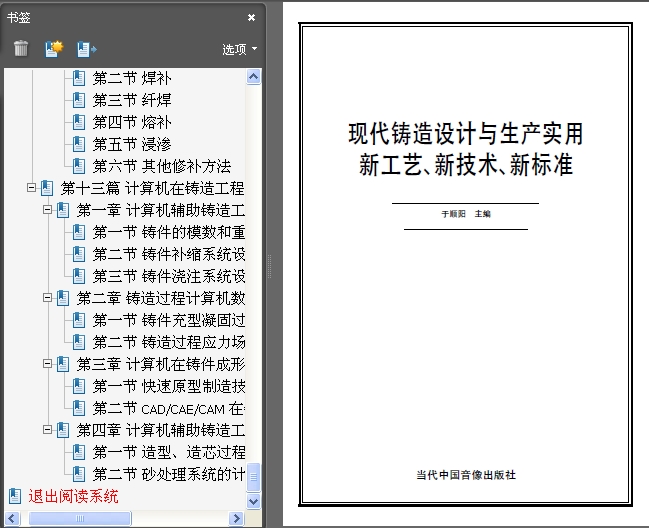Go to 第一节 快速原型制造技 bookmark
Viewport: 649px width, 528px height.
click(x=168, y=386)
